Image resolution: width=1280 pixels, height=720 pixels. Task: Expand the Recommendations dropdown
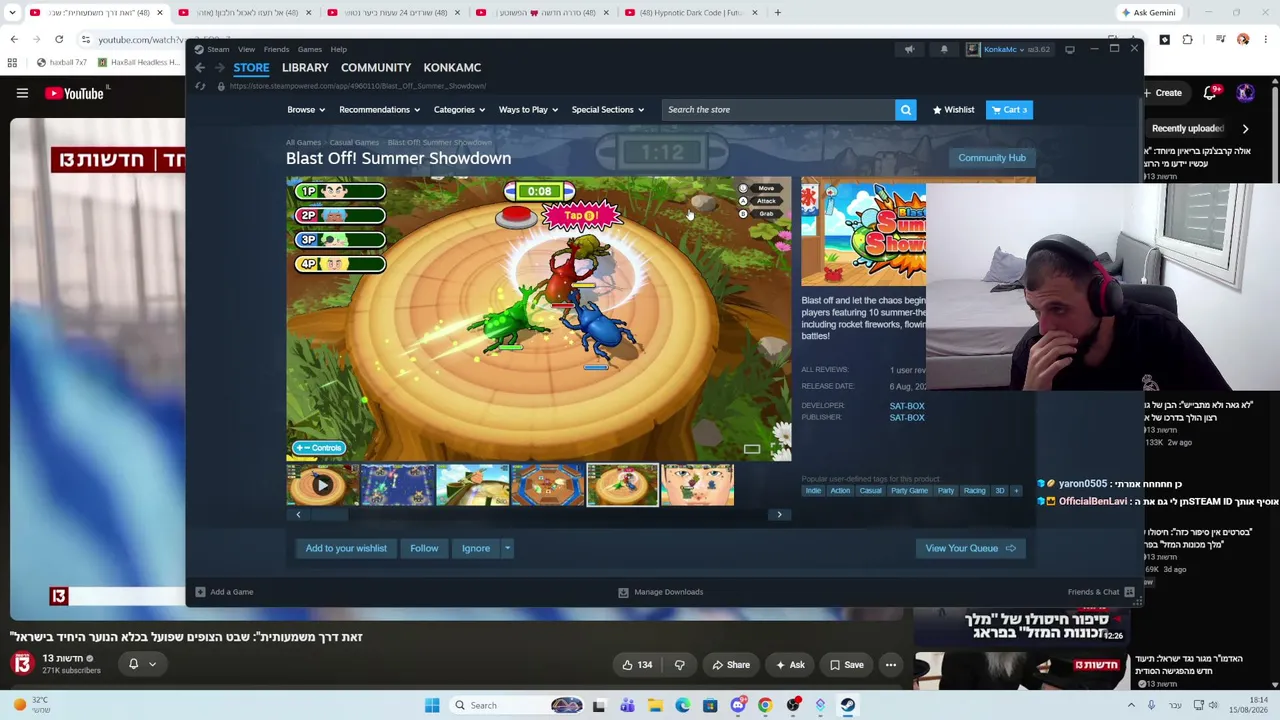(x=379, y=110)
